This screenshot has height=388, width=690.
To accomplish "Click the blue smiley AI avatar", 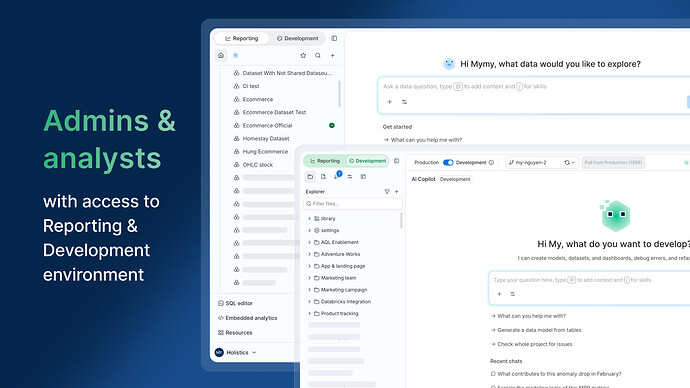I will [449, 64].
